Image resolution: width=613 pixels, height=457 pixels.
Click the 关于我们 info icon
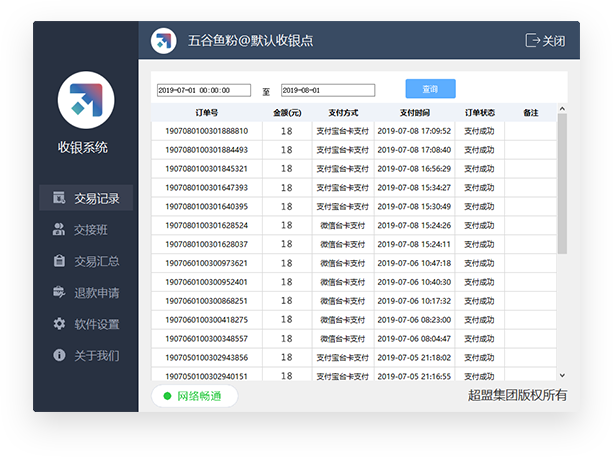click(59, 355)
